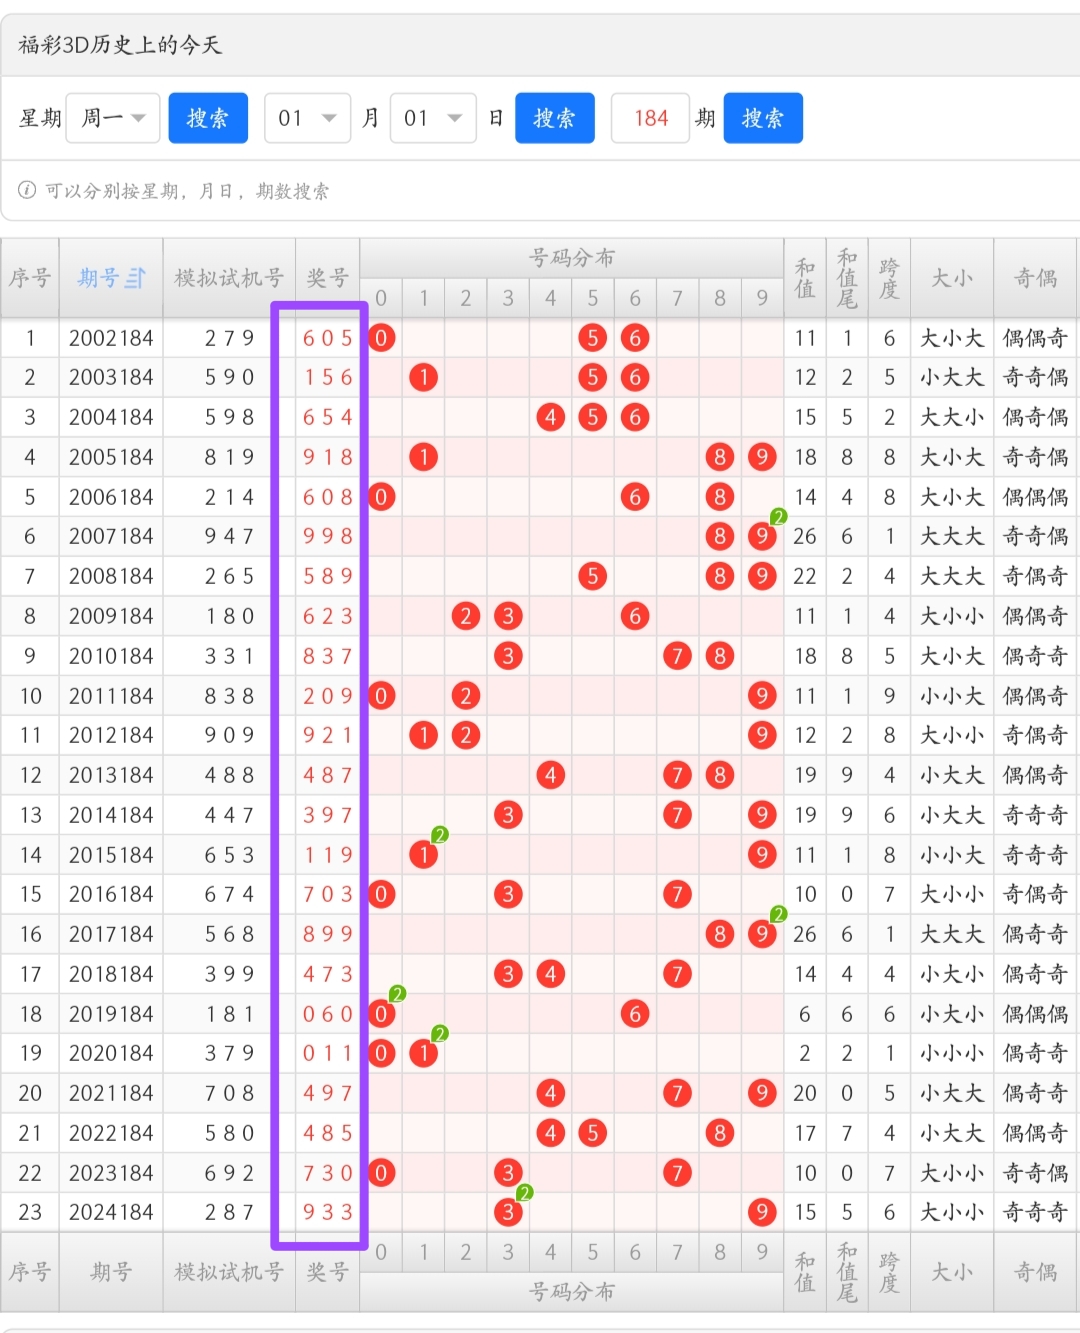The width and height of the screenshot is (1080, 1333).
Task: Click top 模拟试机号 column header
Action: (229, 278)
